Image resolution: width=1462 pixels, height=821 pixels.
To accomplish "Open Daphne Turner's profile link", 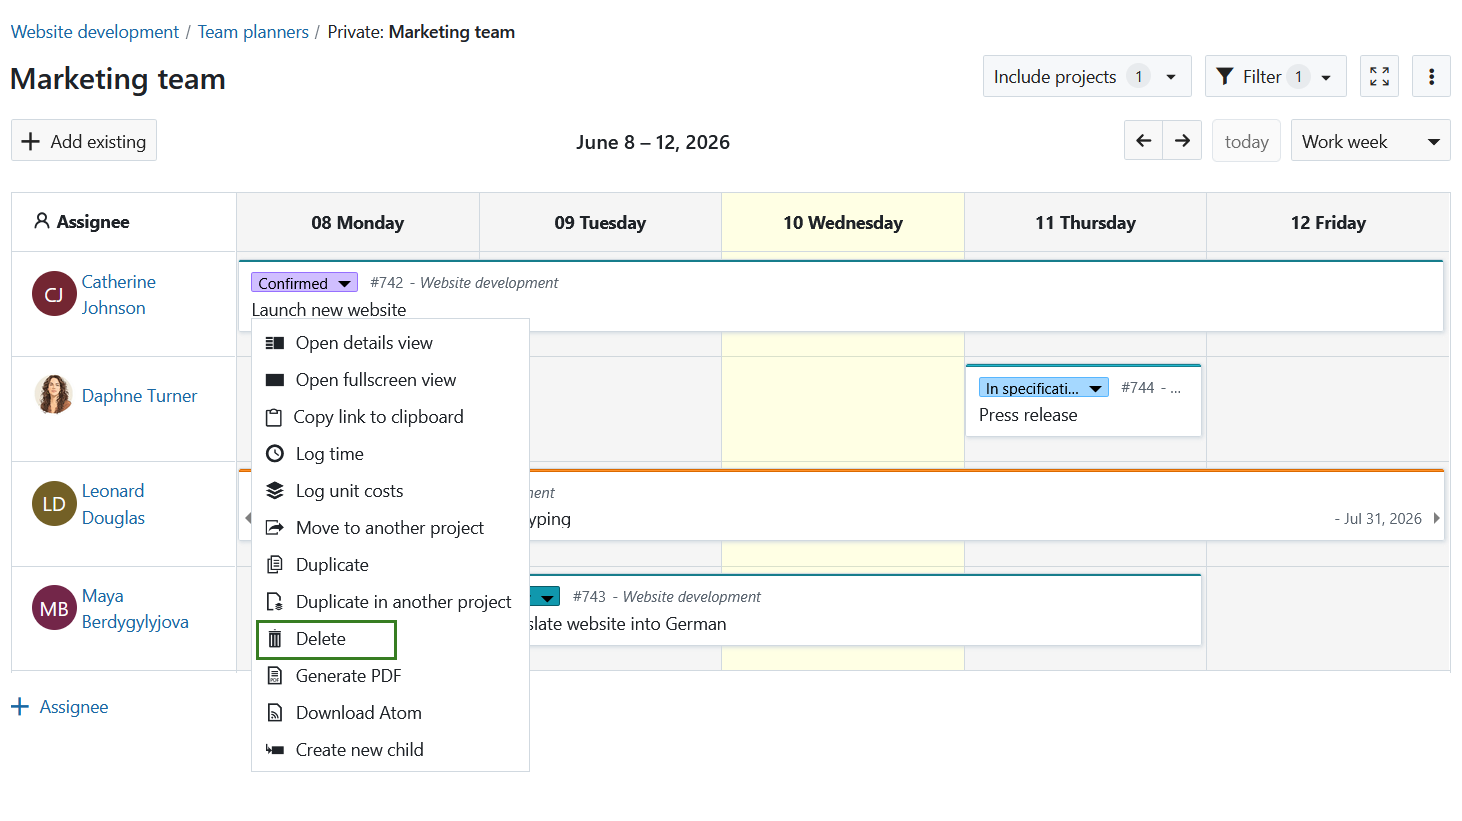I will pos(139,396).
